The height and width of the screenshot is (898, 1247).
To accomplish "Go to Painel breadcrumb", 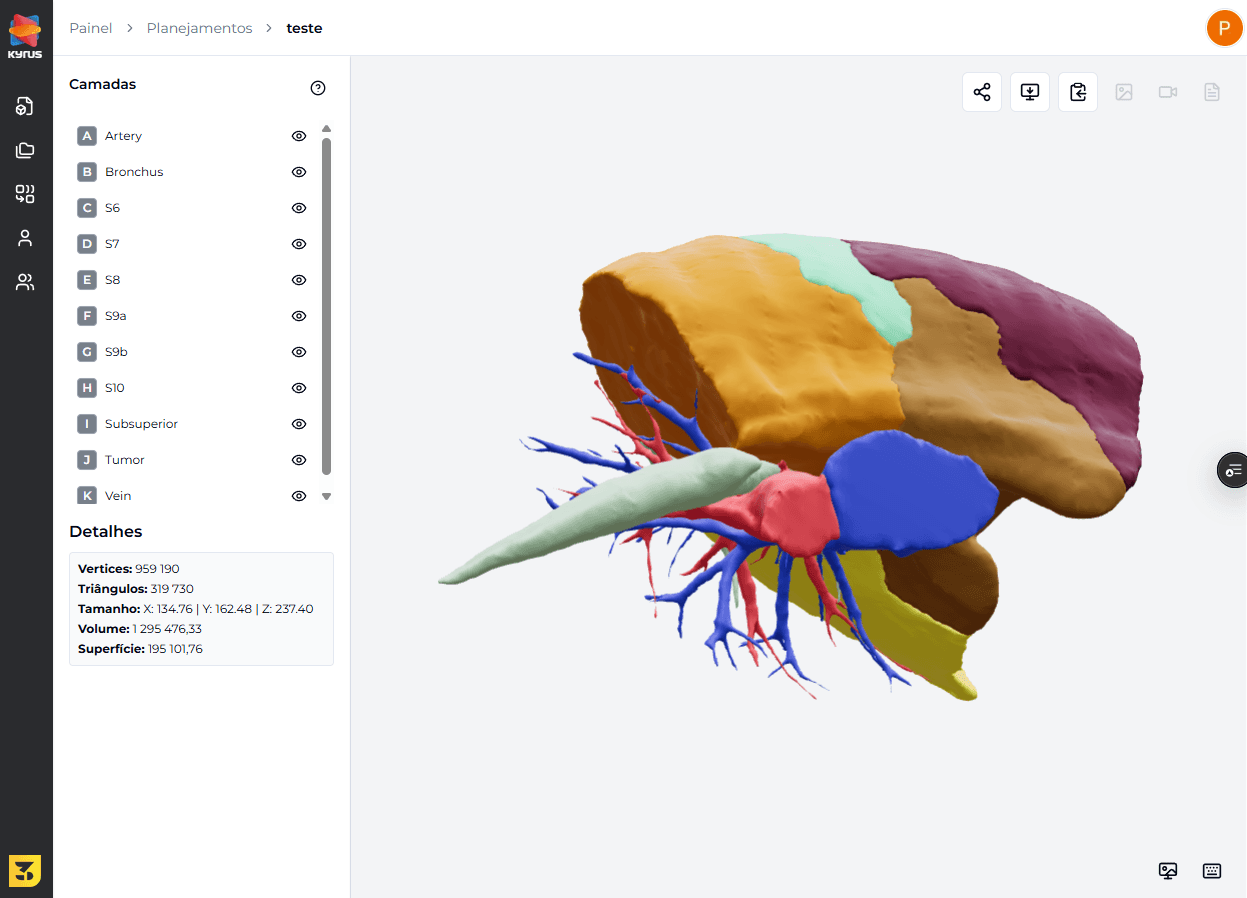I will [x=90, y=28].
